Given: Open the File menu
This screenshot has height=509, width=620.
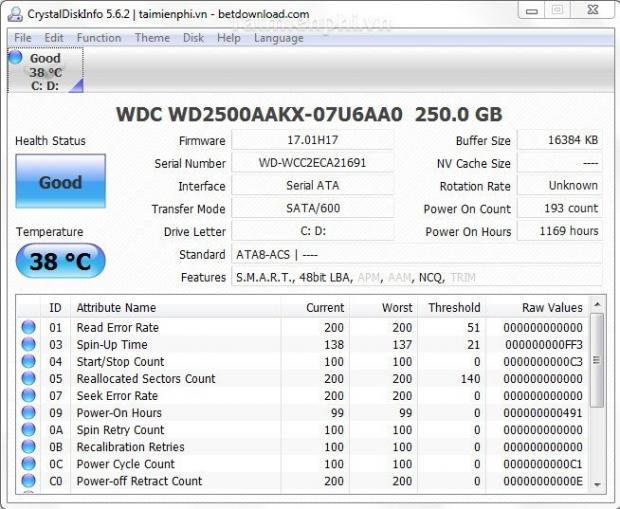Looking at the screenshot, I should [22, 38].
